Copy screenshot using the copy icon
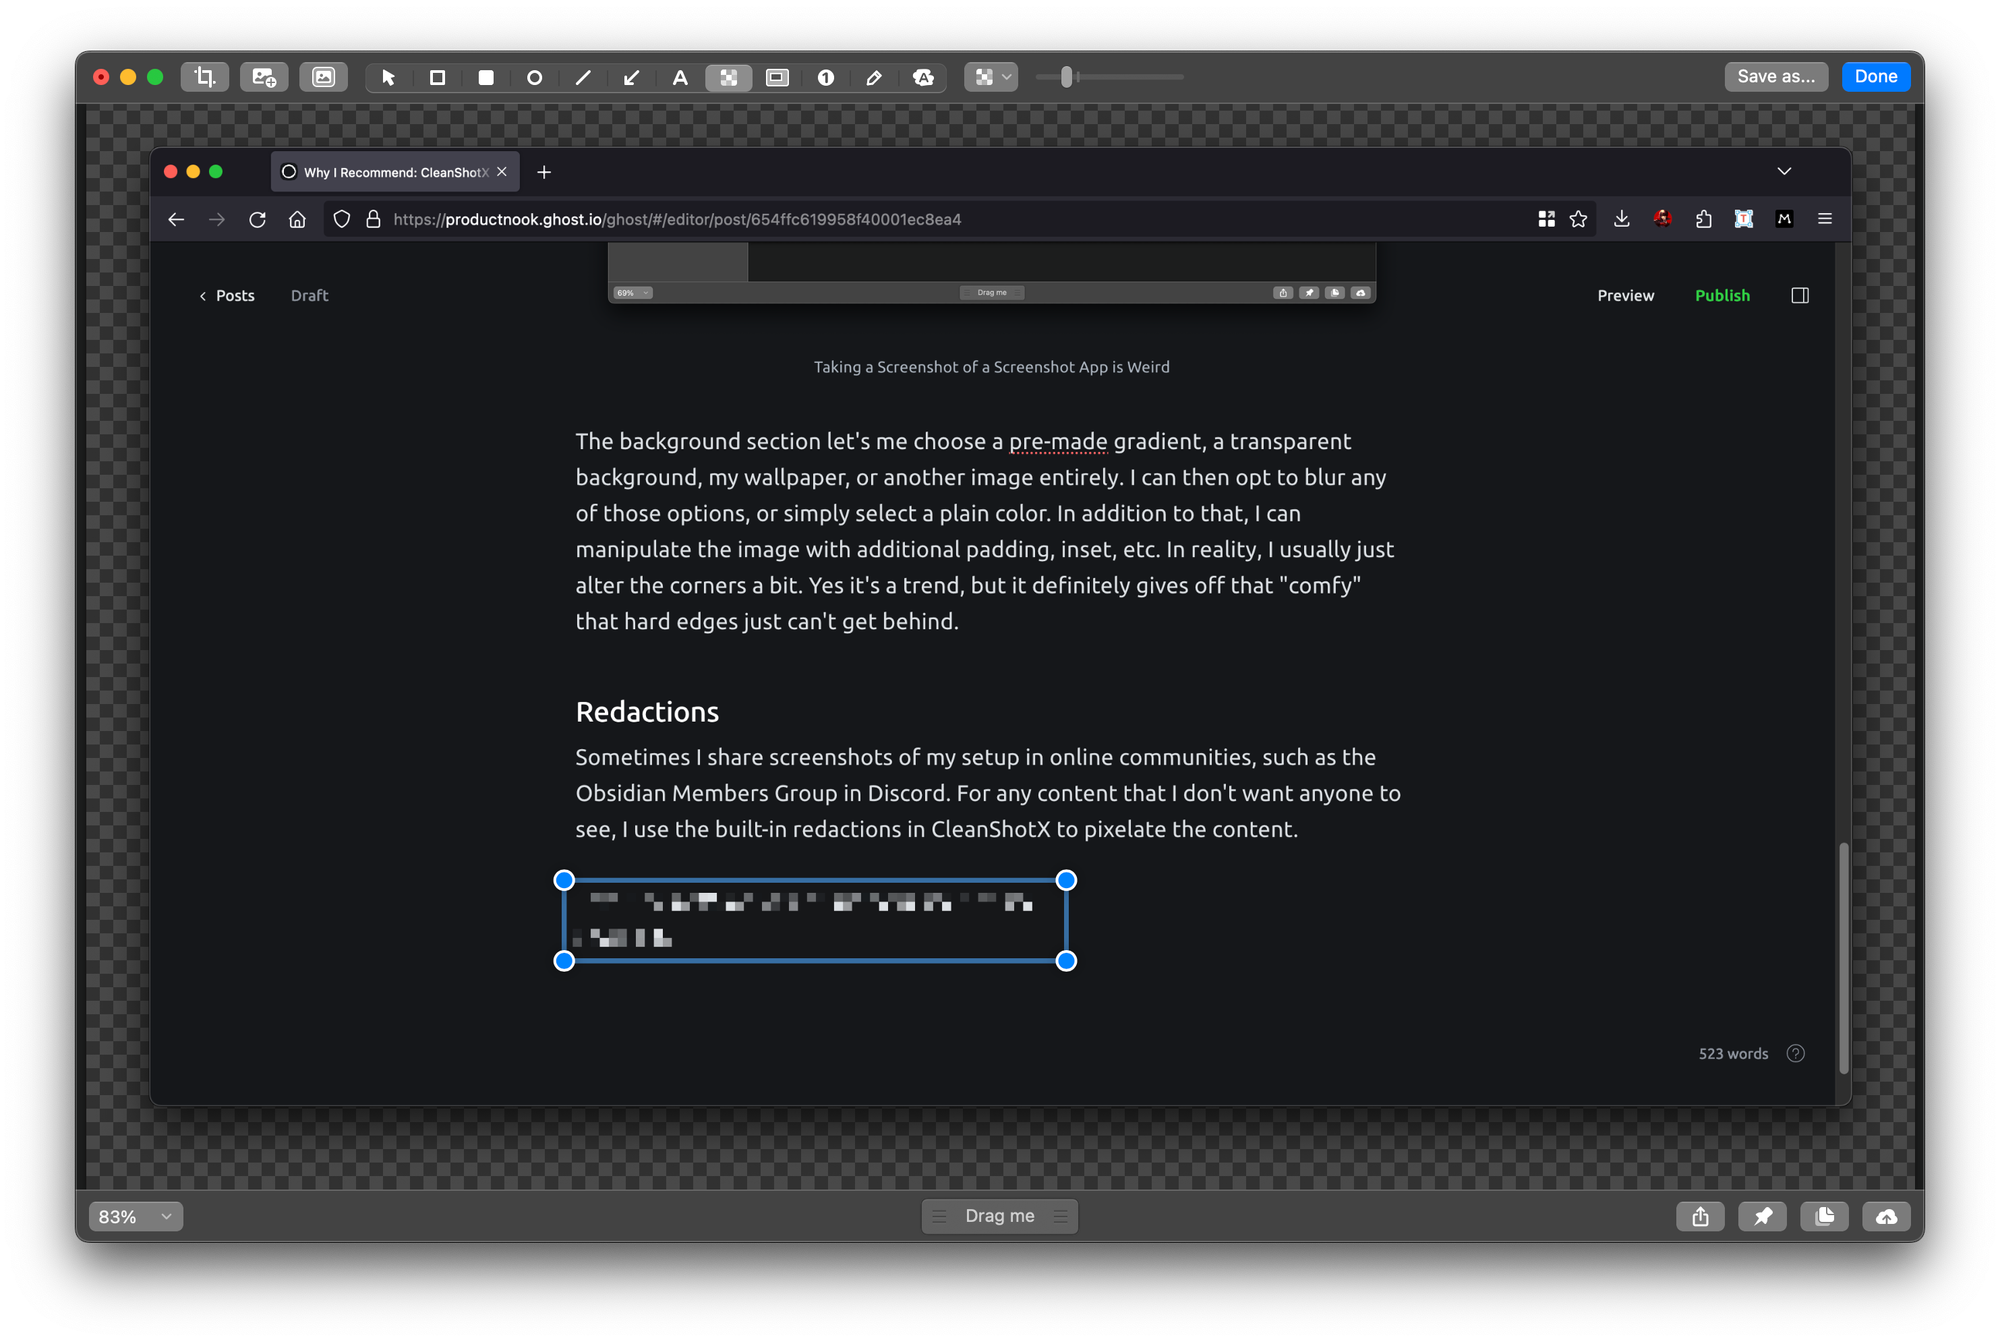The height and width of the screenshot is (1342, 2000). click(1824, 1216)
